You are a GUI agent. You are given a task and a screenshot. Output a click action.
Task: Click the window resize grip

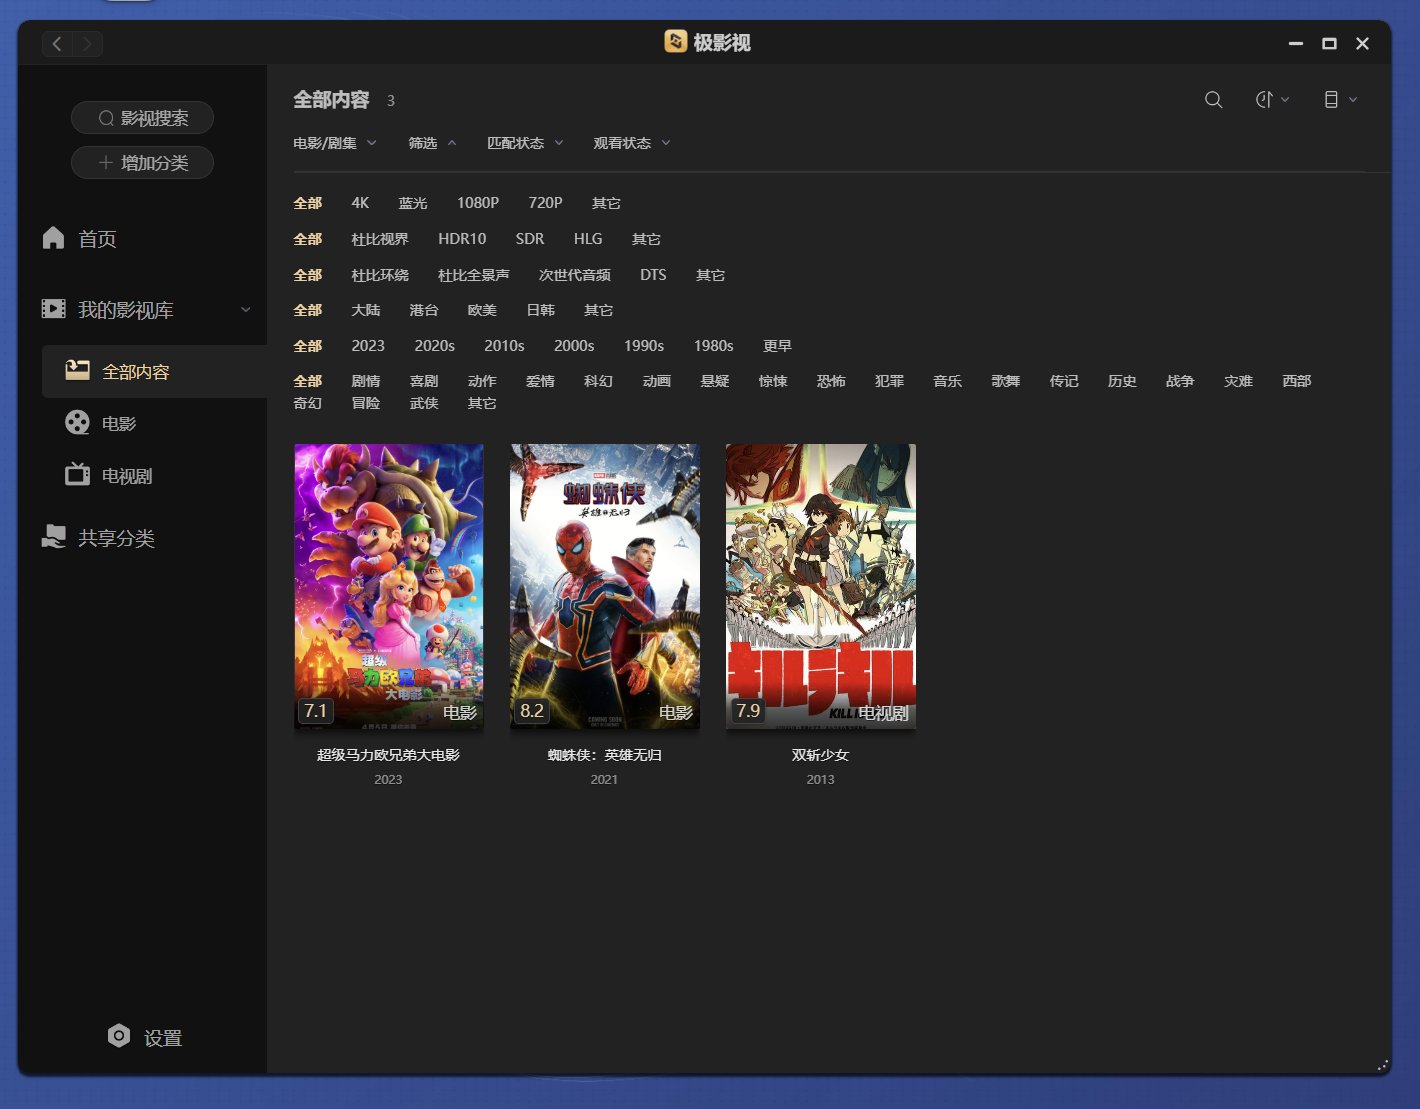(x=1383, y=1066)
